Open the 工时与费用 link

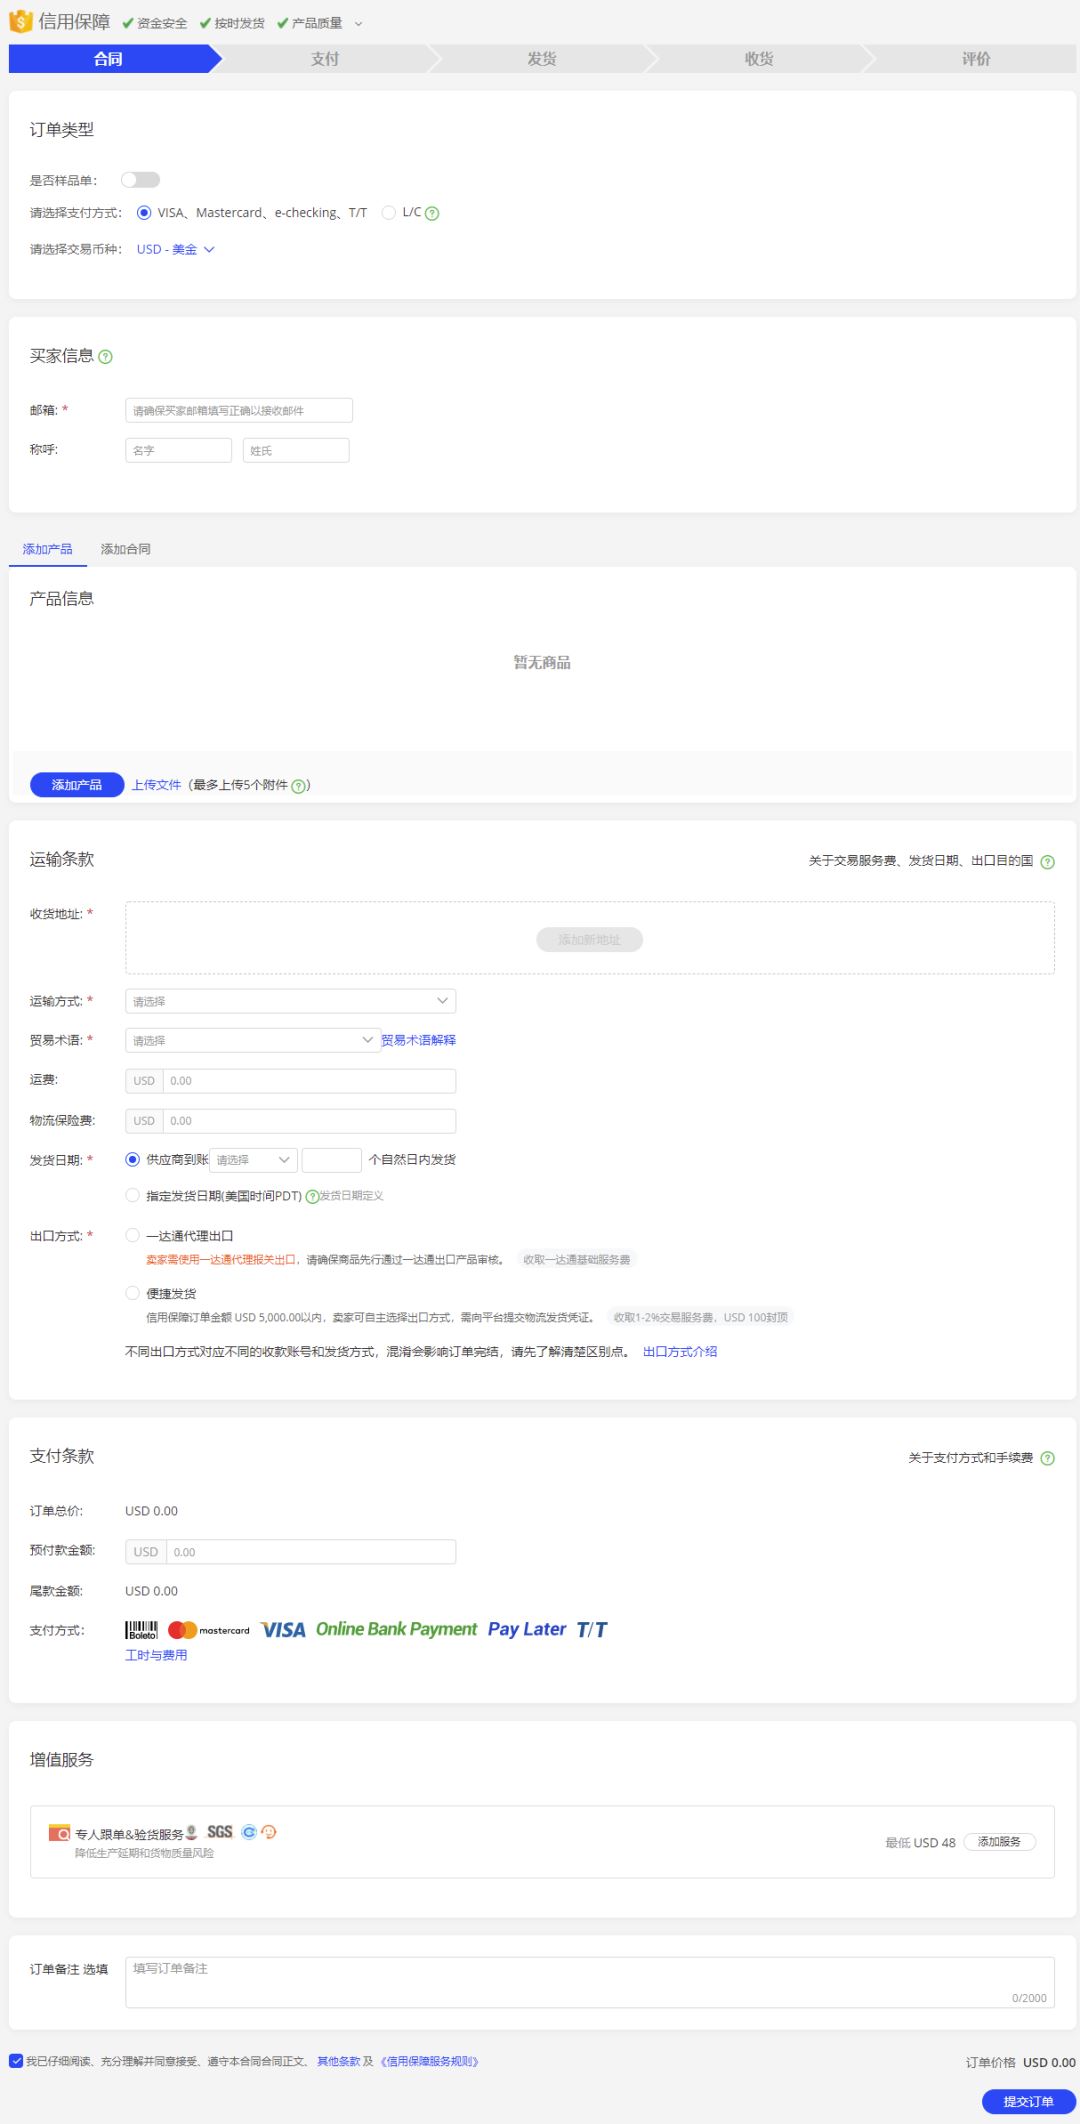coord(156,1656)
